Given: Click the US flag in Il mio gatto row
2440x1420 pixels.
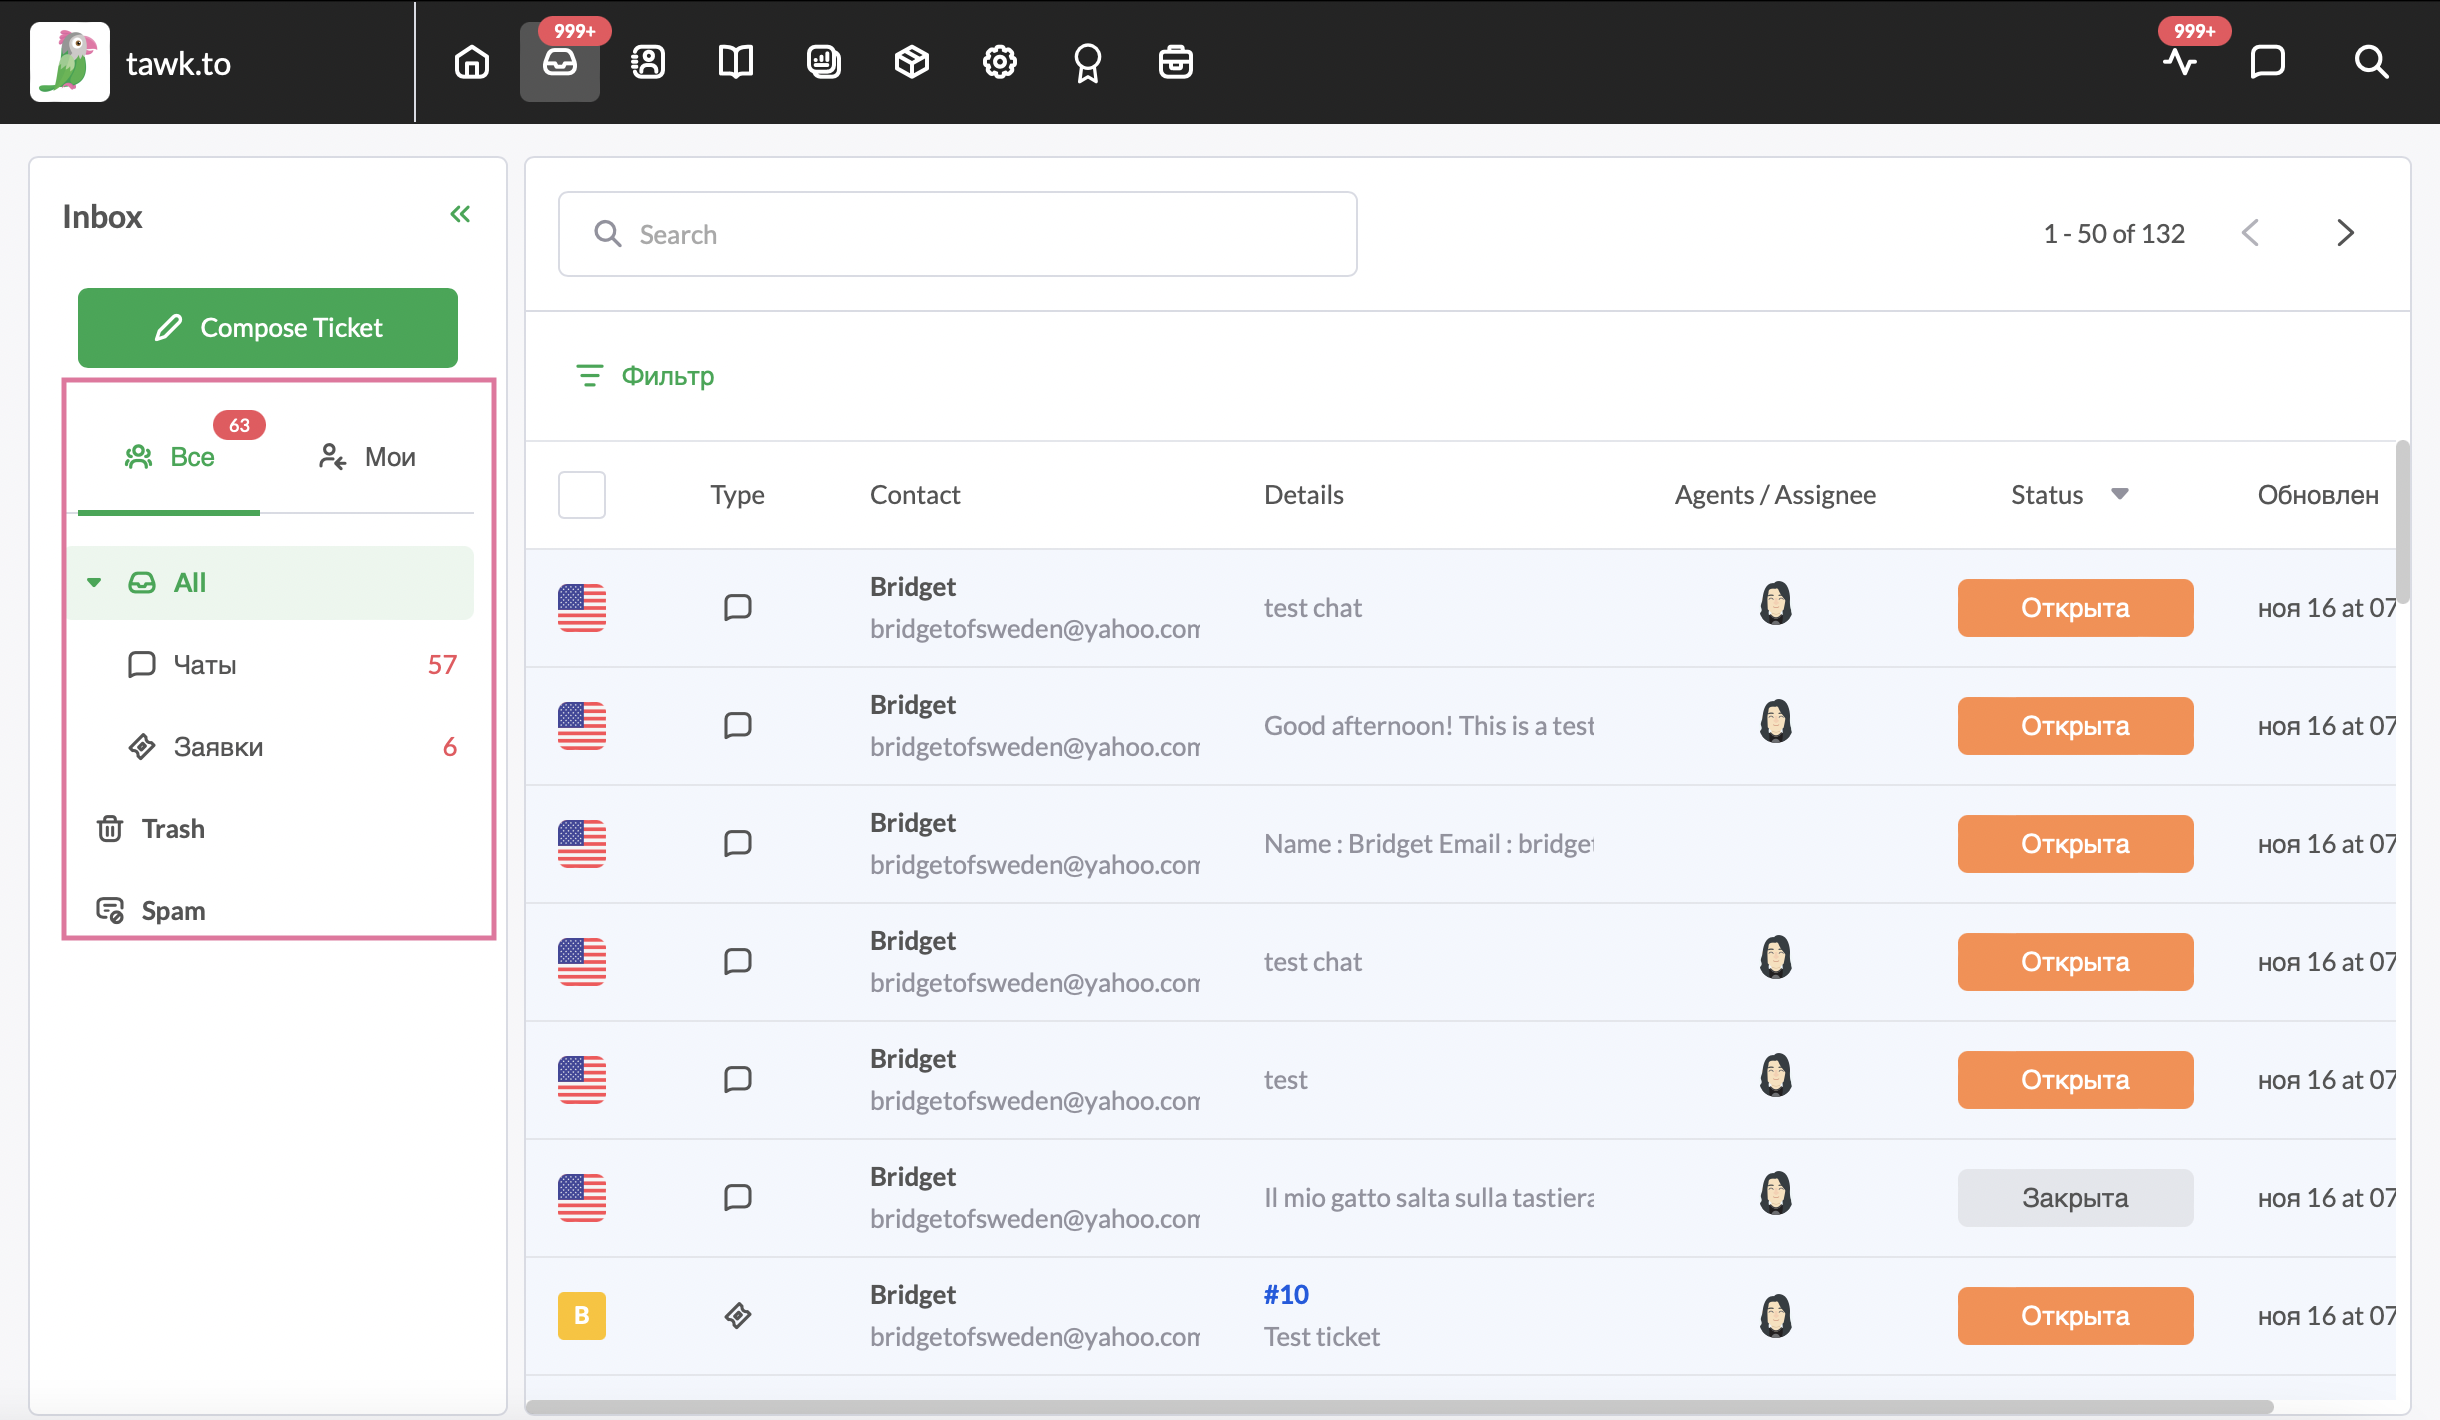Looking at the screenshot, I should click(x=582, y=1198).
